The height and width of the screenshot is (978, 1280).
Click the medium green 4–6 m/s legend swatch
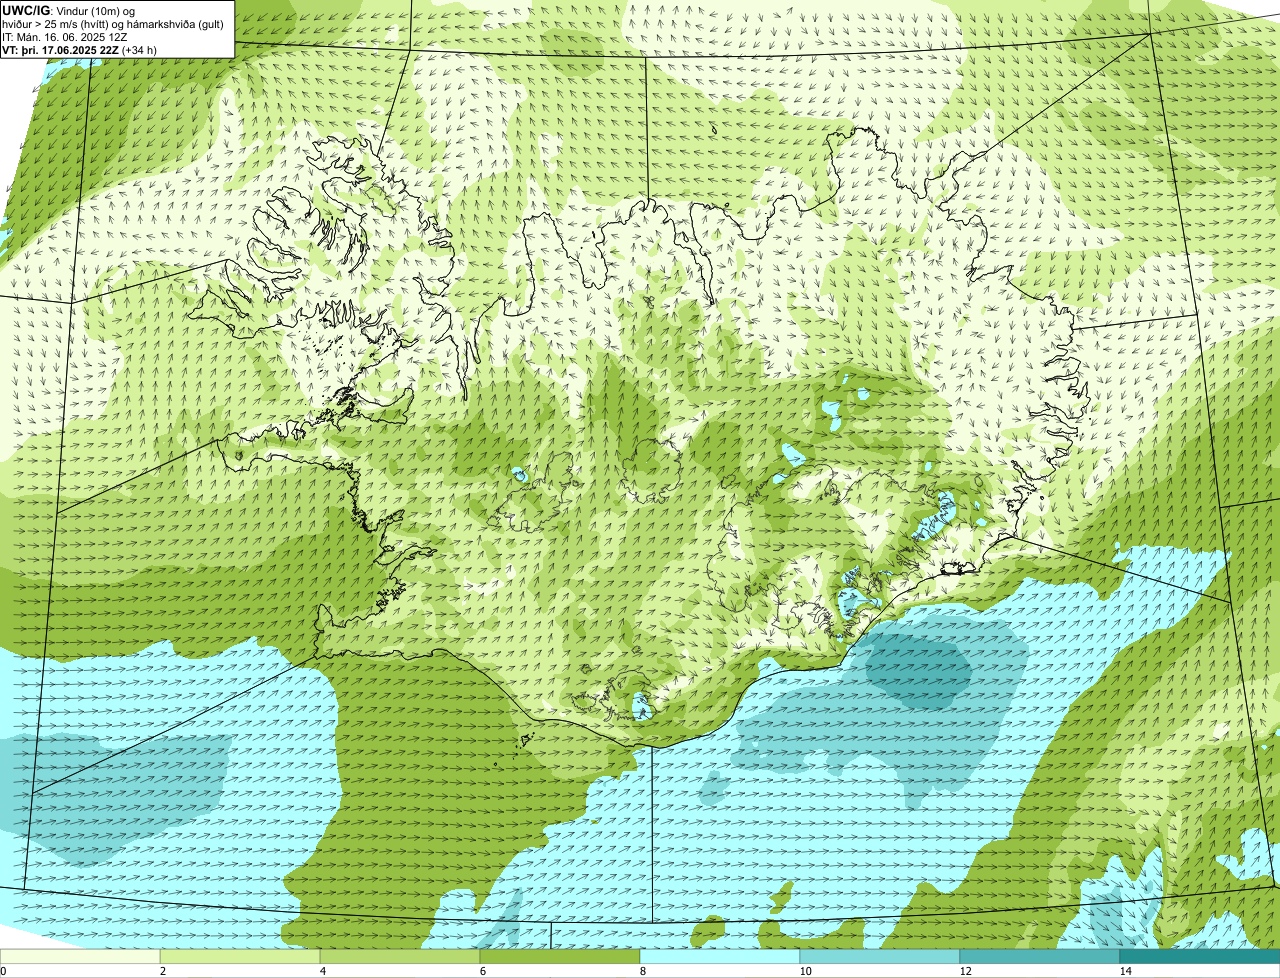(400, 956)
